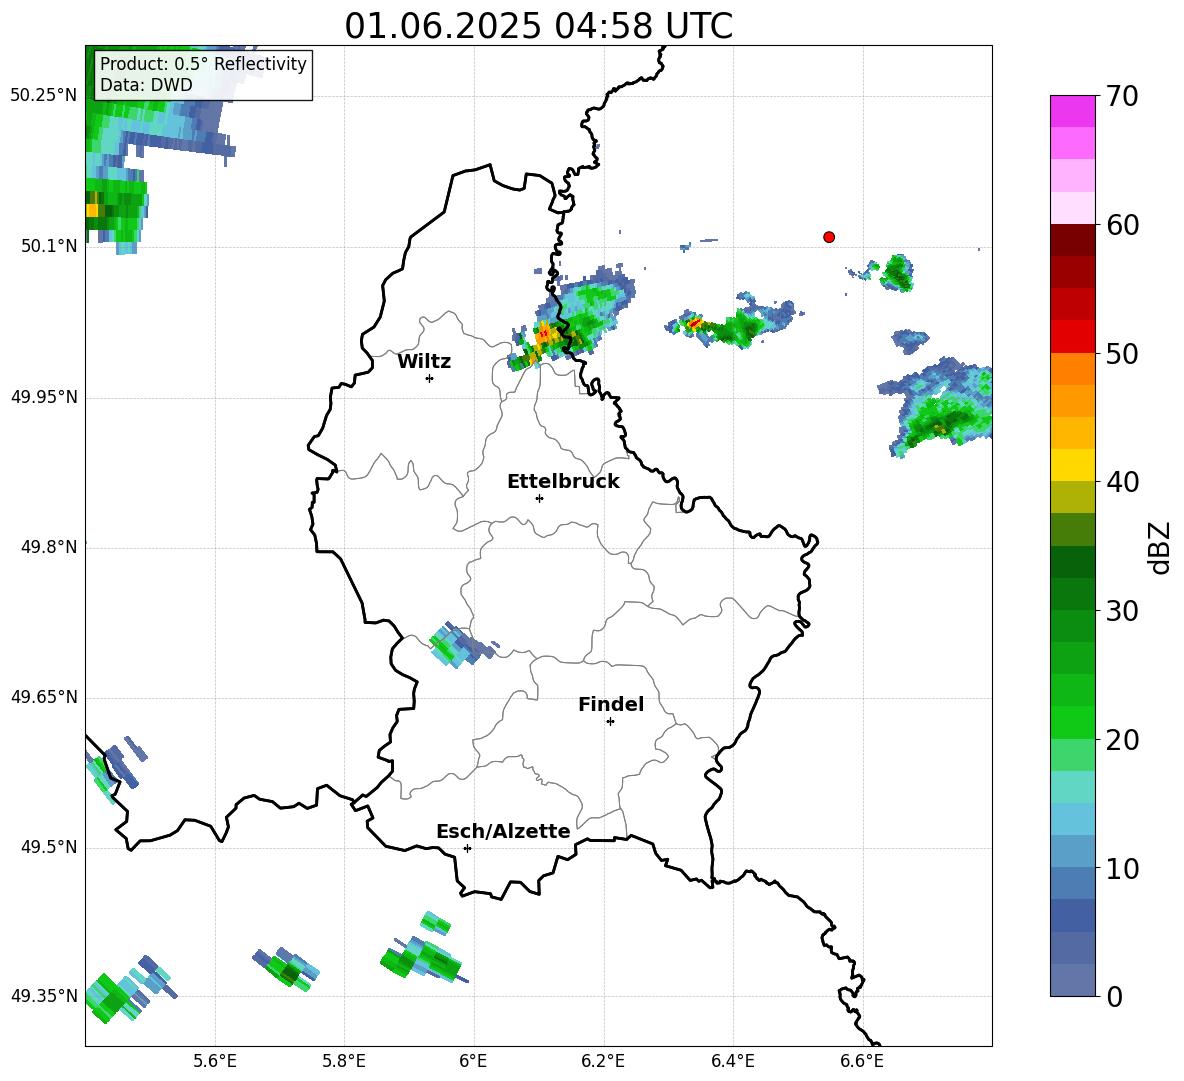Click the 5.6°E longitude label
This screenshot has height=1081, width=1184.
pos(215,1061)
